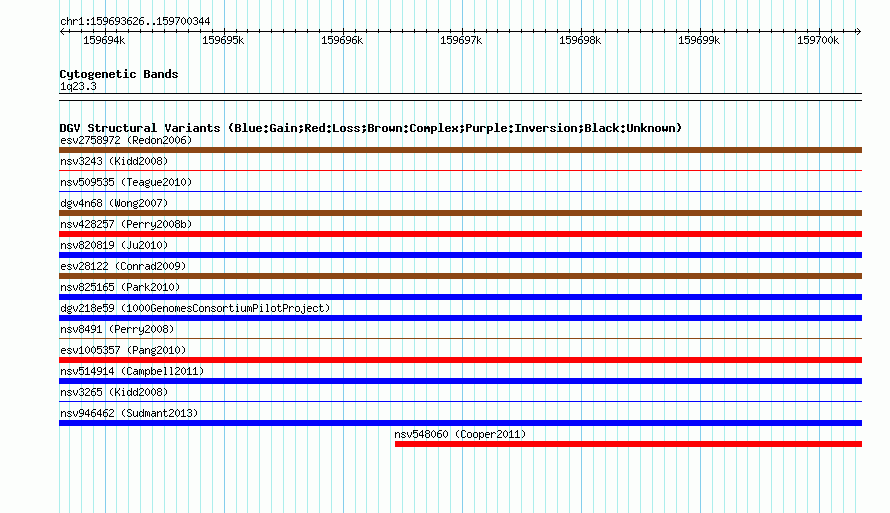
Task: Click the cytogenetic band 1q23.3 bar
Action: point(460,97)
